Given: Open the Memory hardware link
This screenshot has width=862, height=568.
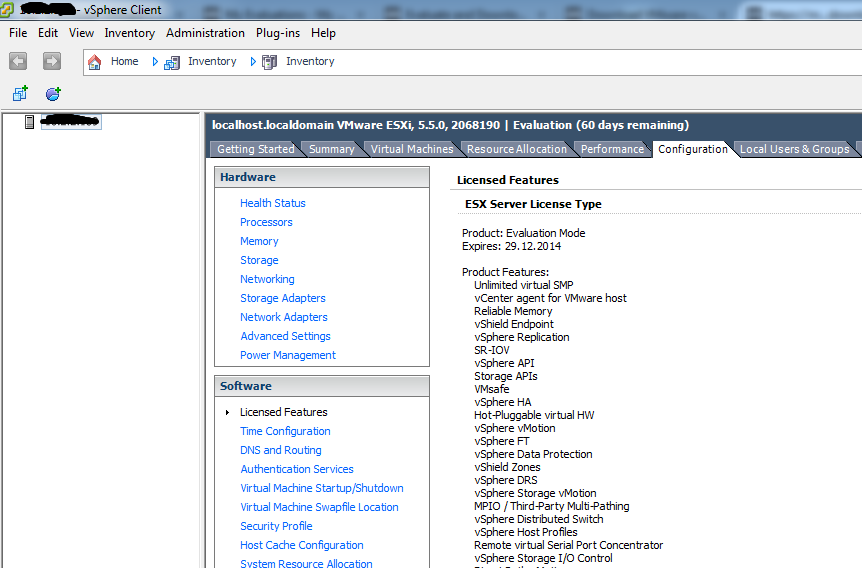Looking at the screenshot, I should 259,241.
